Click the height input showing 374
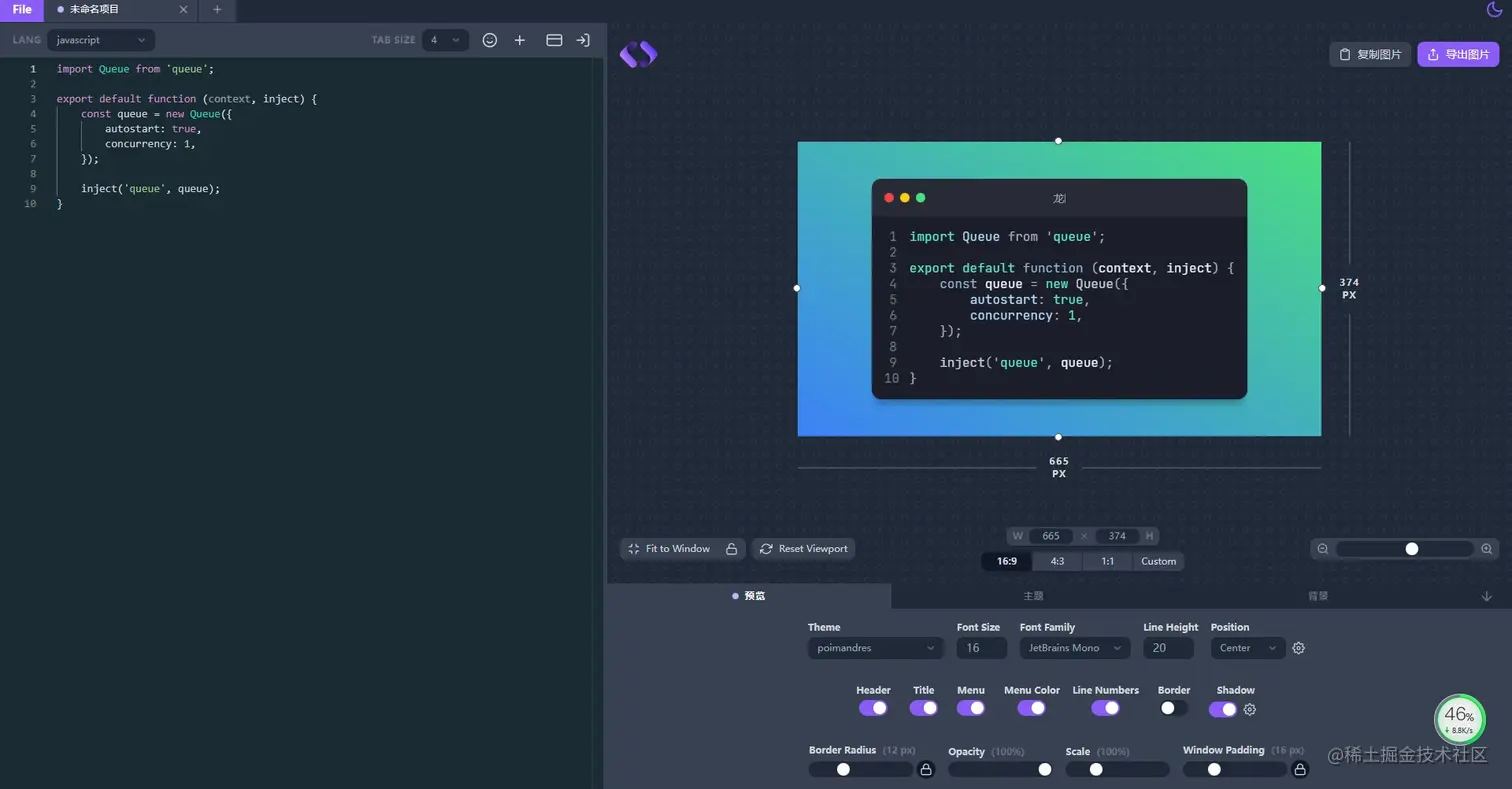Screen dimensions: 1512x789 (x=1117, y=536)
